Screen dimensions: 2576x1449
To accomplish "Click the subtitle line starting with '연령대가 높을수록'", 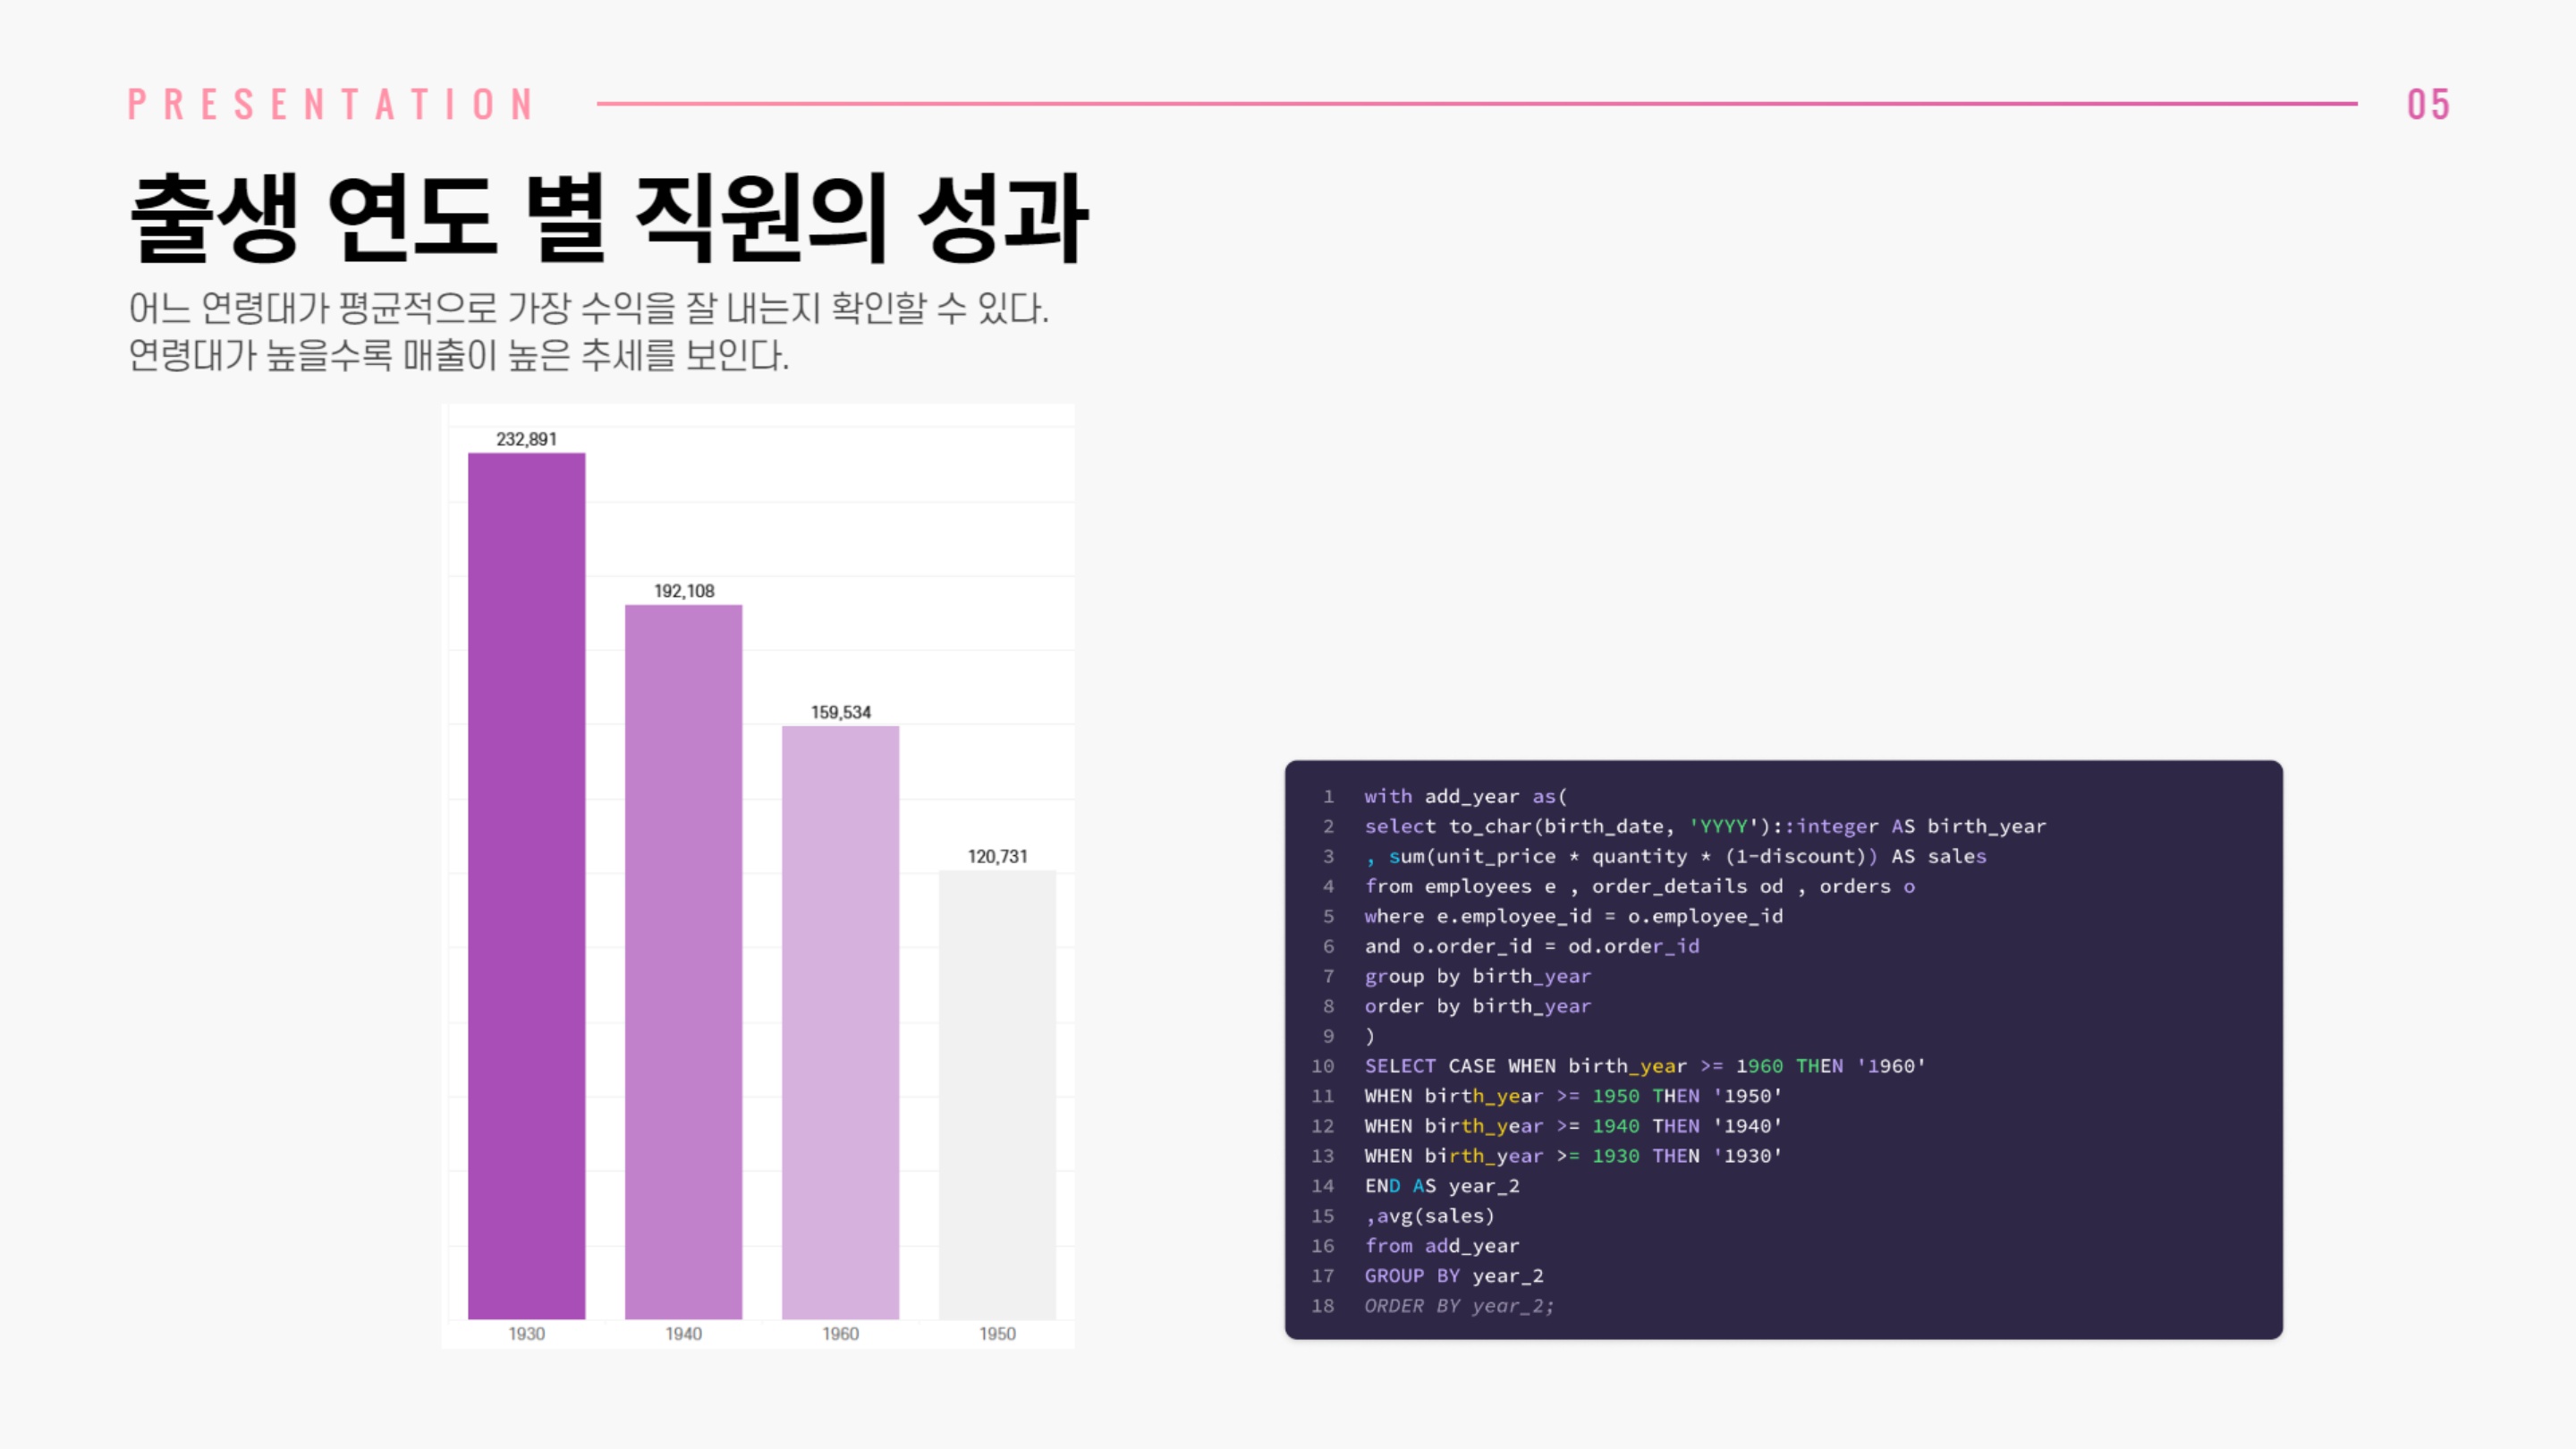I will [458, 355].
